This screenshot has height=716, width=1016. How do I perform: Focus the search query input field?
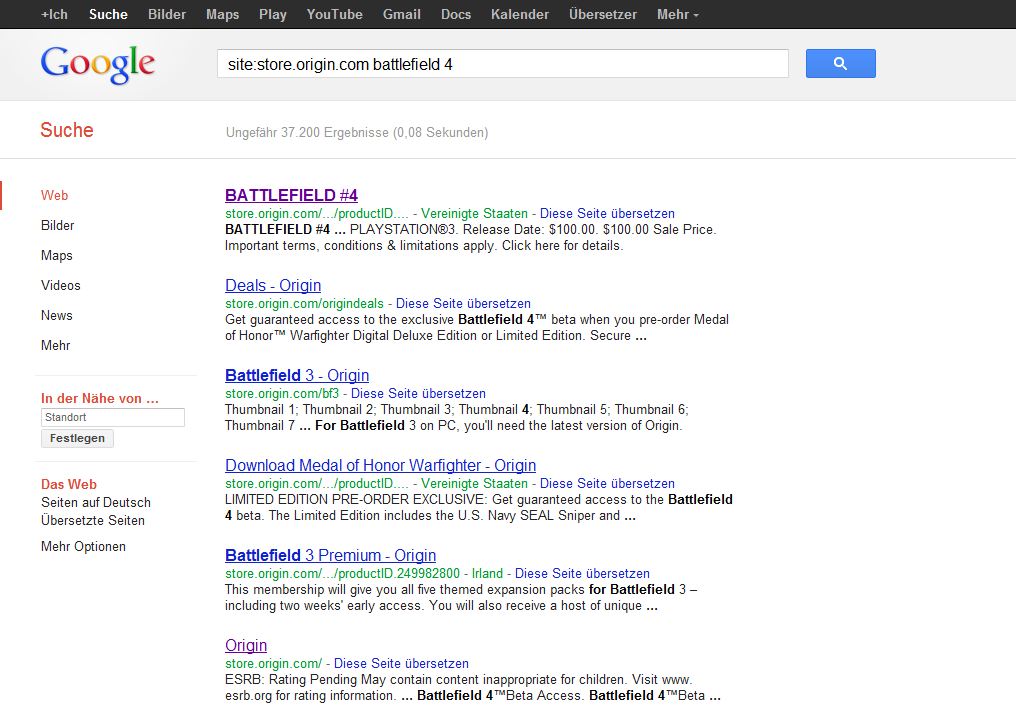[x=502, y=64]
